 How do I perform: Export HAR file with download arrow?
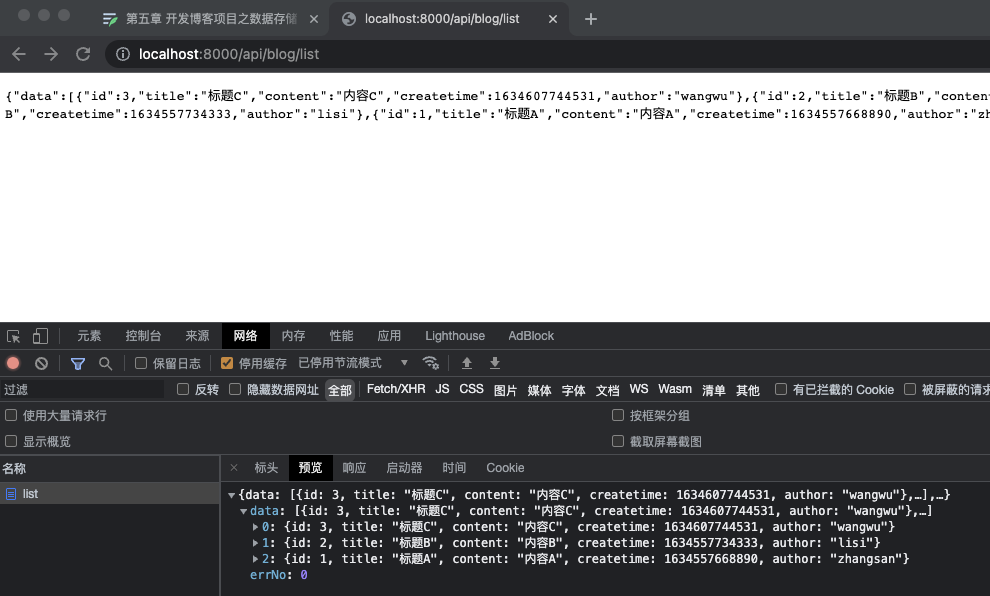coord(495,363)
